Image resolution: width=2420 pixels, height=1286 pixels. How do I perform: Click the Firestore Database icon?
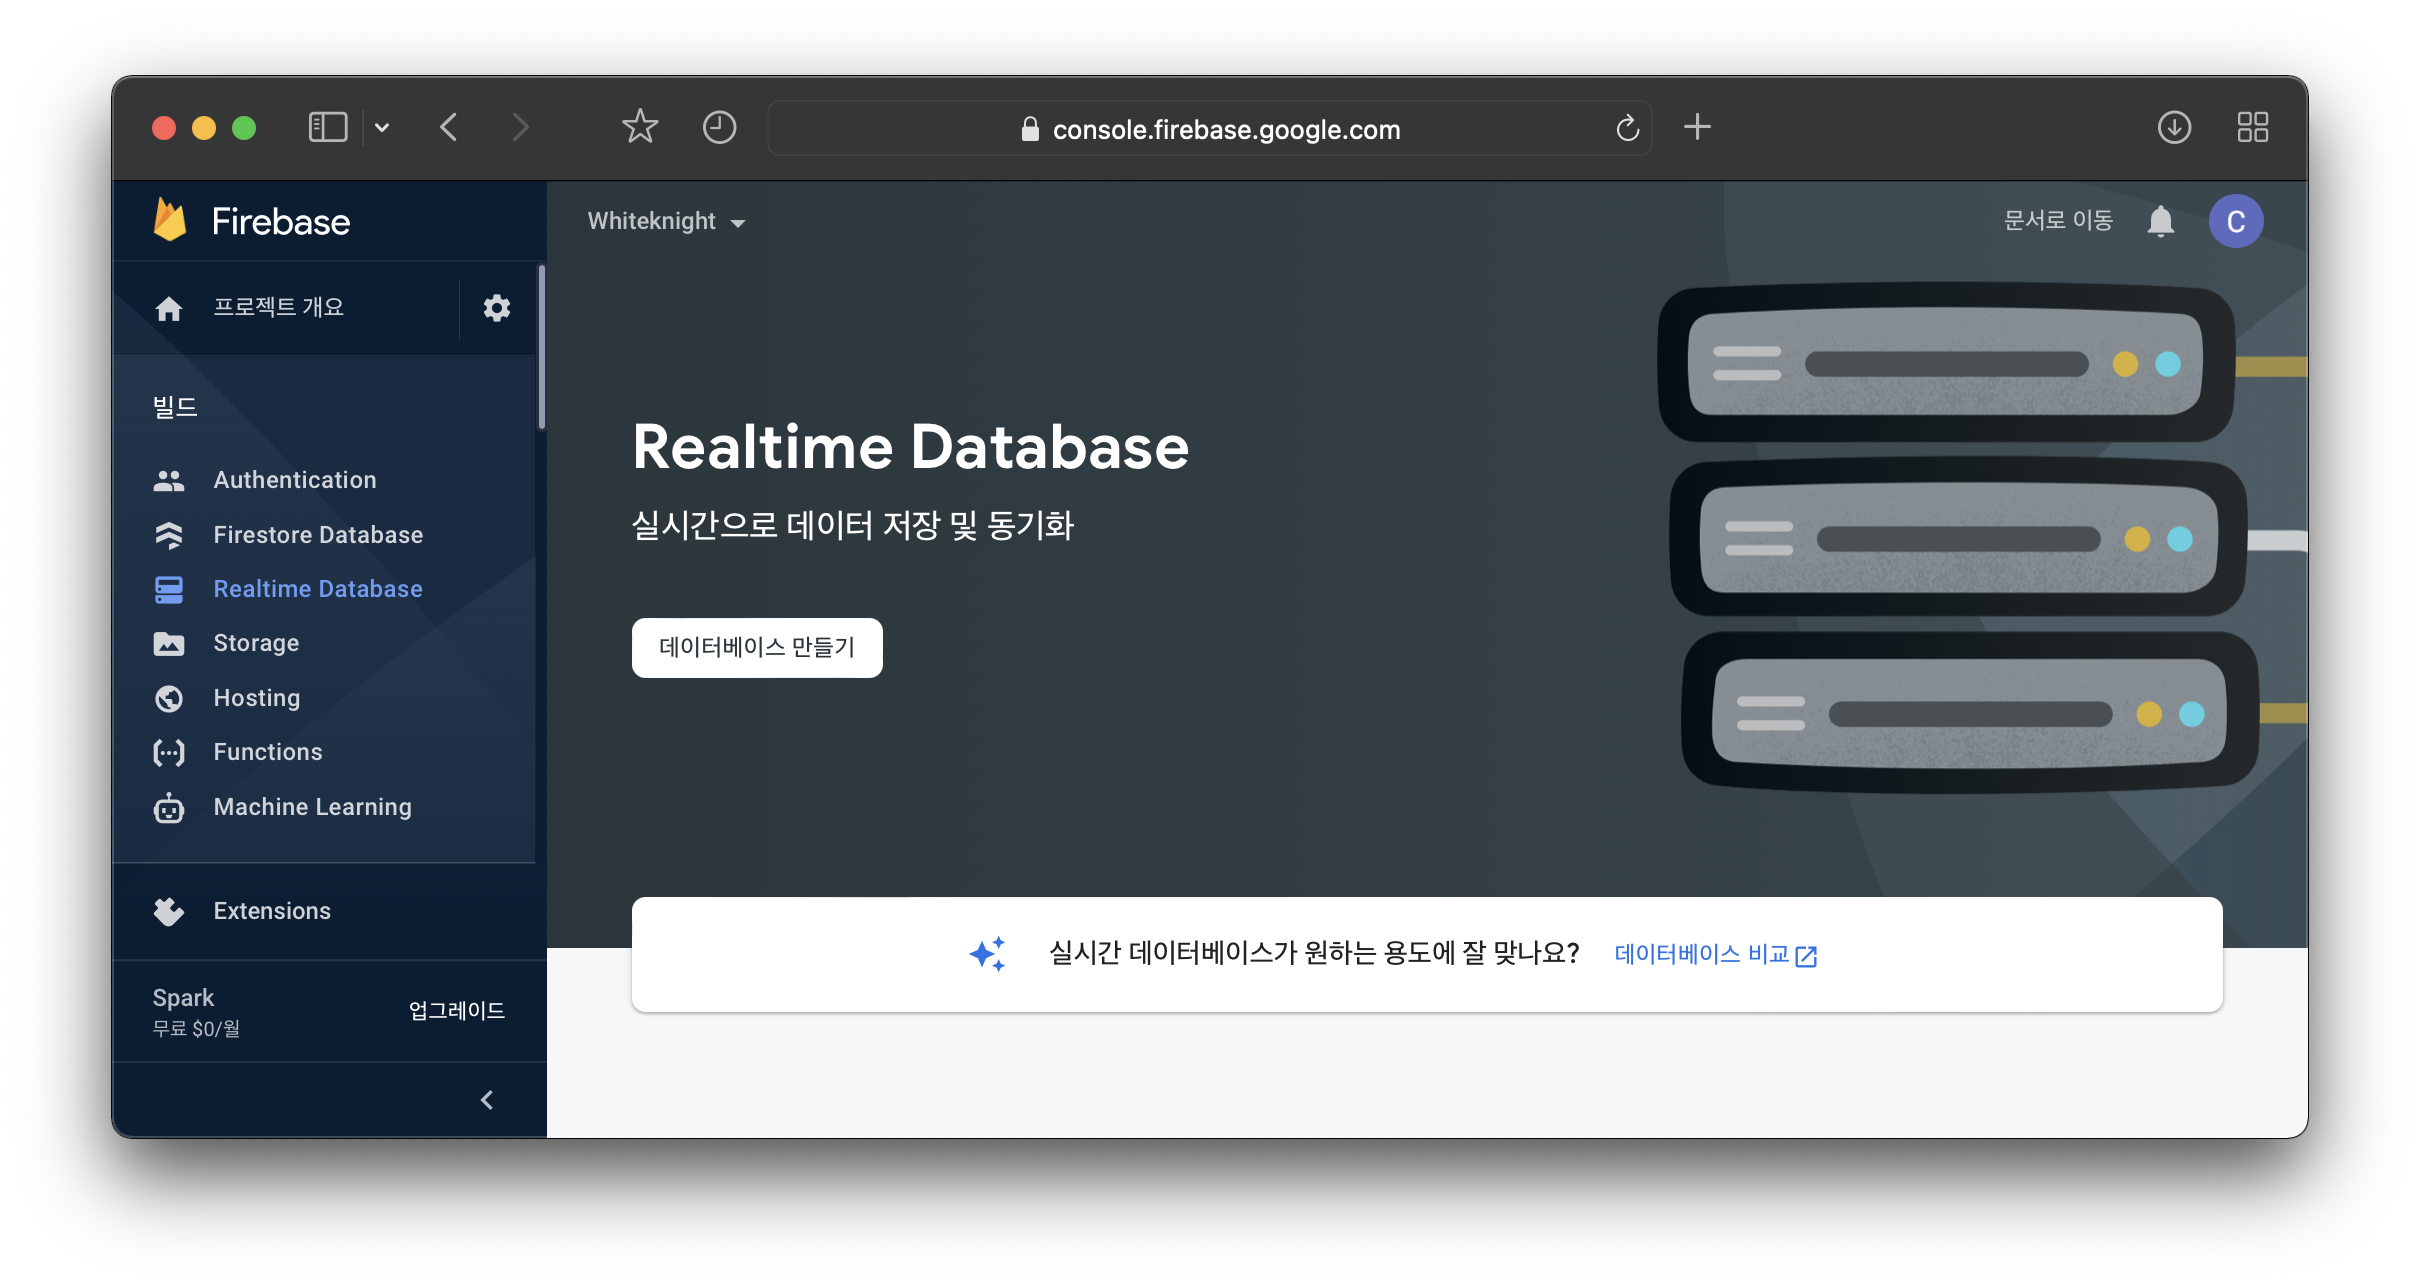click(169, 535)
